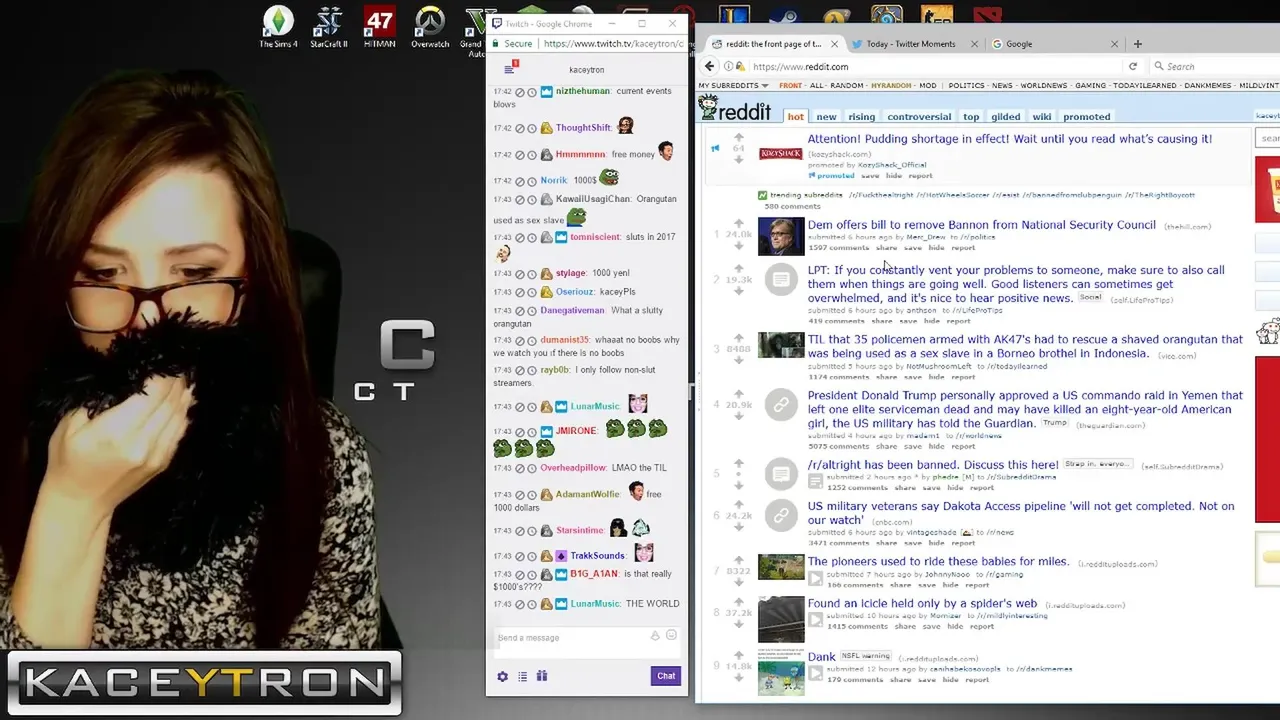Open the Twitch viewer list icon

tap(522, 676)
